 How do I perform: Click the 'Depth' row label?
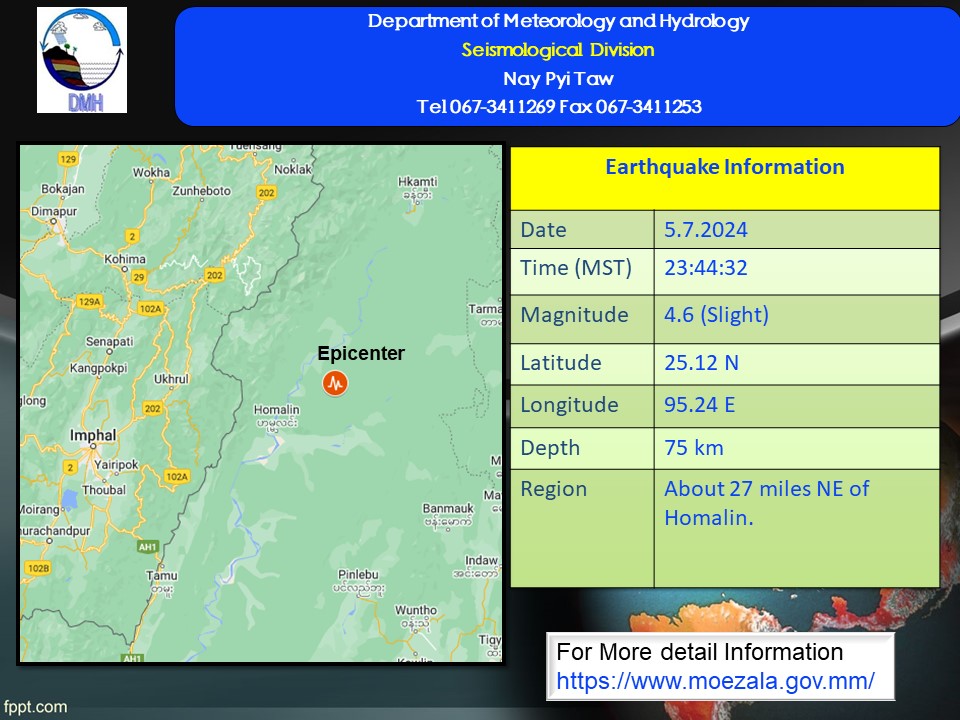(550, 448)
